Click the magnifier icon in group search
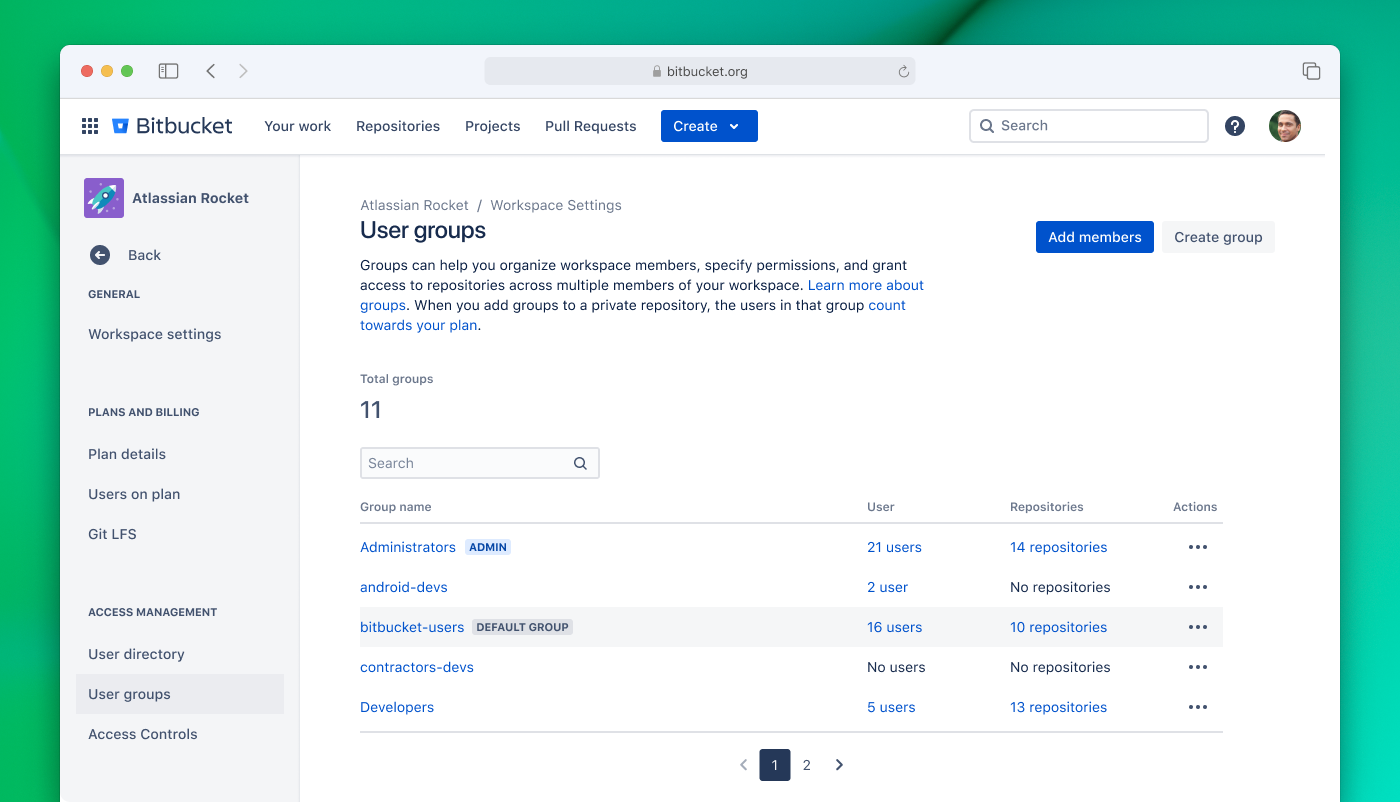The width and height of the screenshot is (1400, 802). 580,463
